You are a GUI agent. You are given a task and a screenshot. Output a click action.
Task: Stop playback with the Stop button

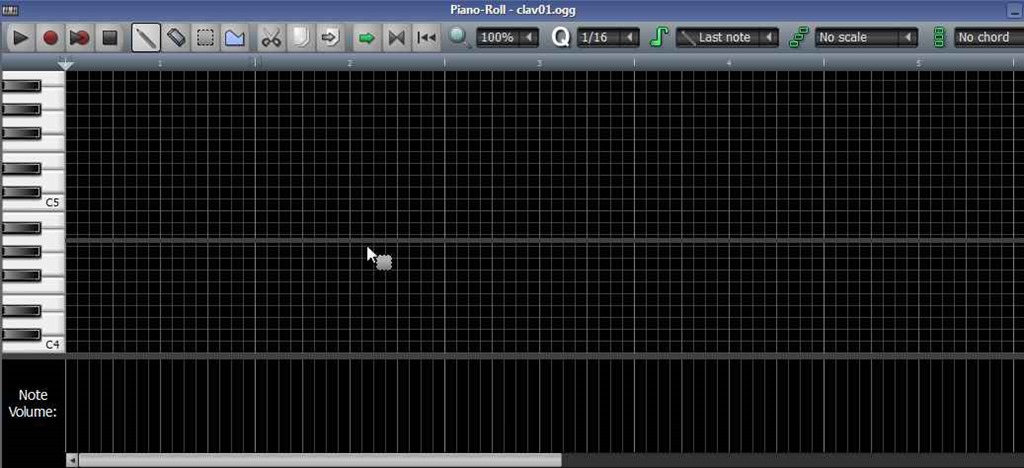pos(110,38)
